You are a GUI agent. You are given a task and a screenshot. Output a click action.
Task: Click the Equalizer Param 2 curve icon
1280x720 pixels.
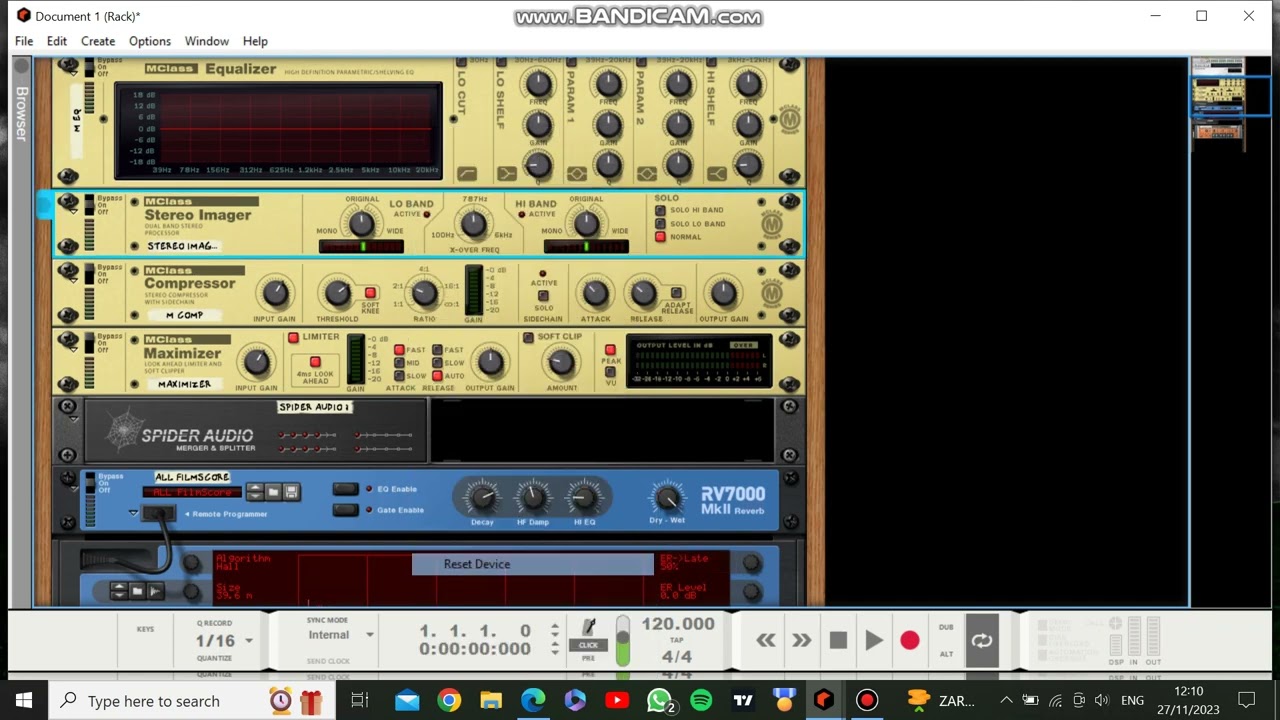[x=647, y=174]
